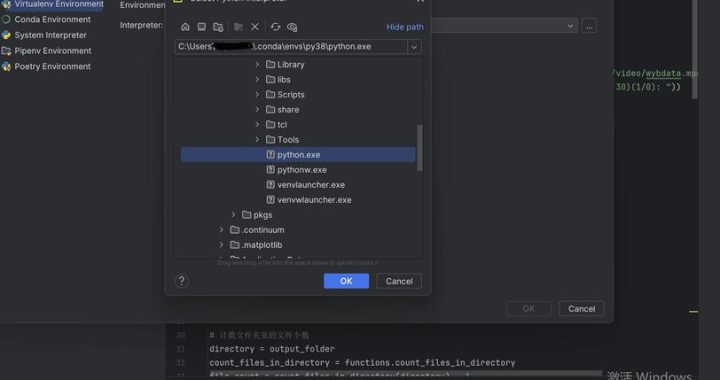
Task: Click the file tree vertical scrollbar
Action: (x=419, y=148)
